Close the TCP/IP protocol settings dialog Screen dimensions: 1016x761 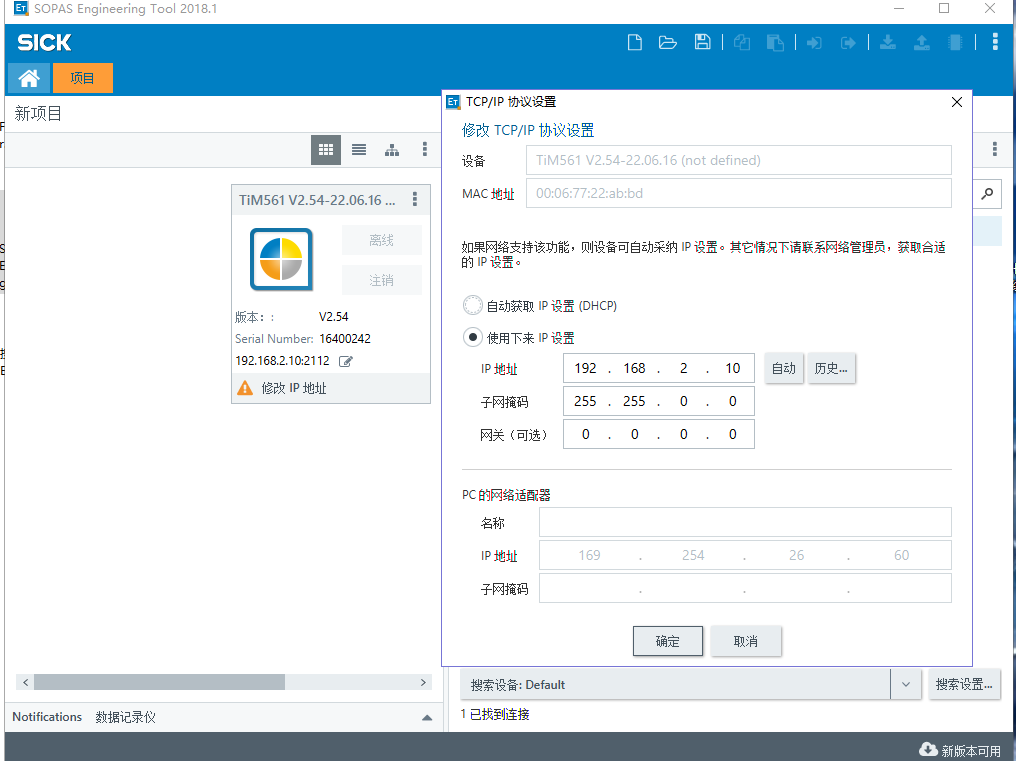(x=957, y=102)
